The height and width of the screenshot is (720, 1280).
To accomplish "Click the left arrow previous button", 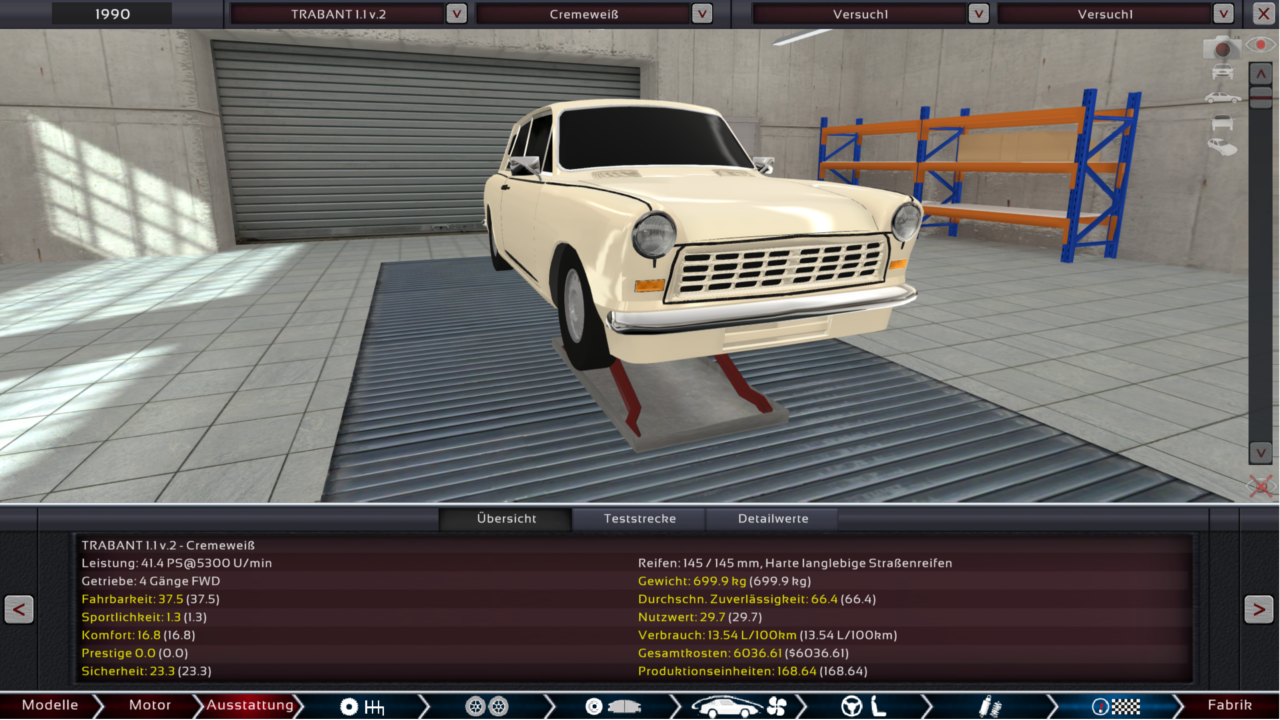I will (19, 609).
